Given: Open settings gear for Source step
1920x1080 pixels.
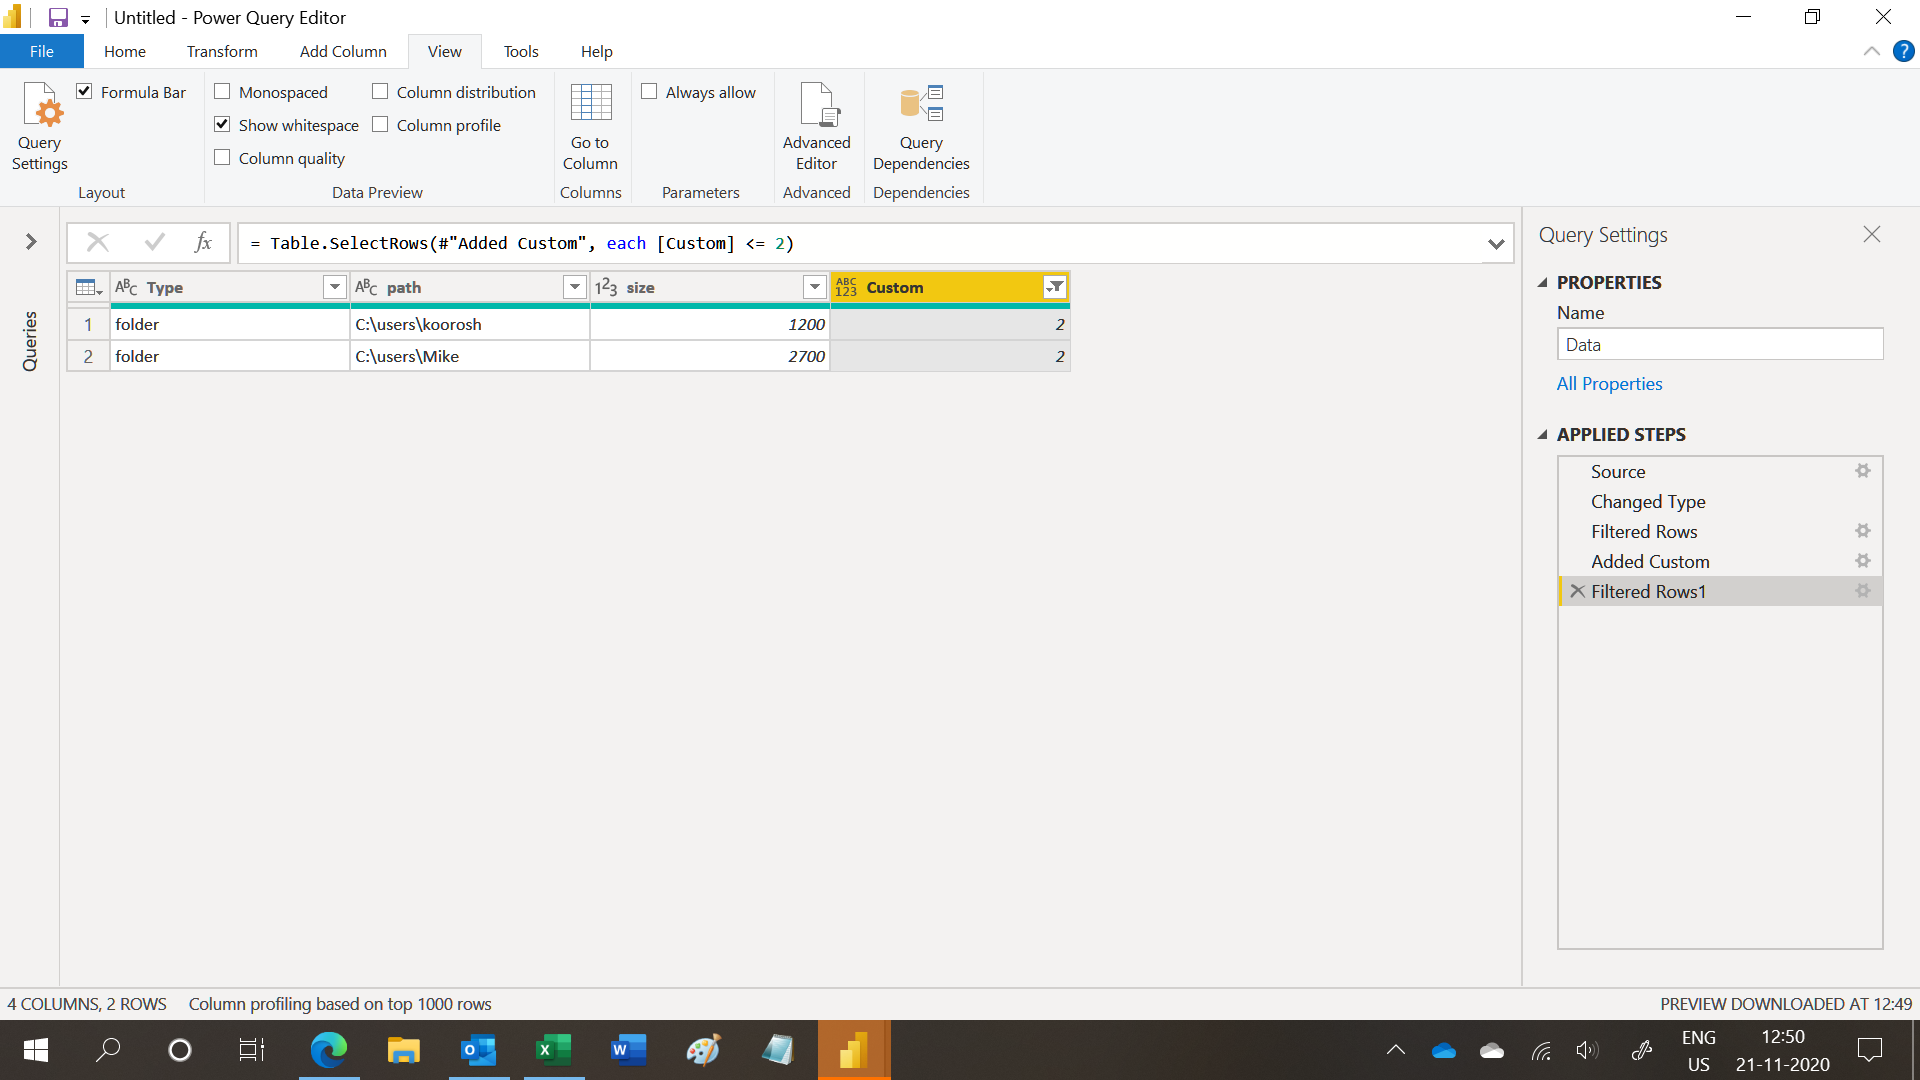Looking at the screenshot, I should (x=1862, y=471).
